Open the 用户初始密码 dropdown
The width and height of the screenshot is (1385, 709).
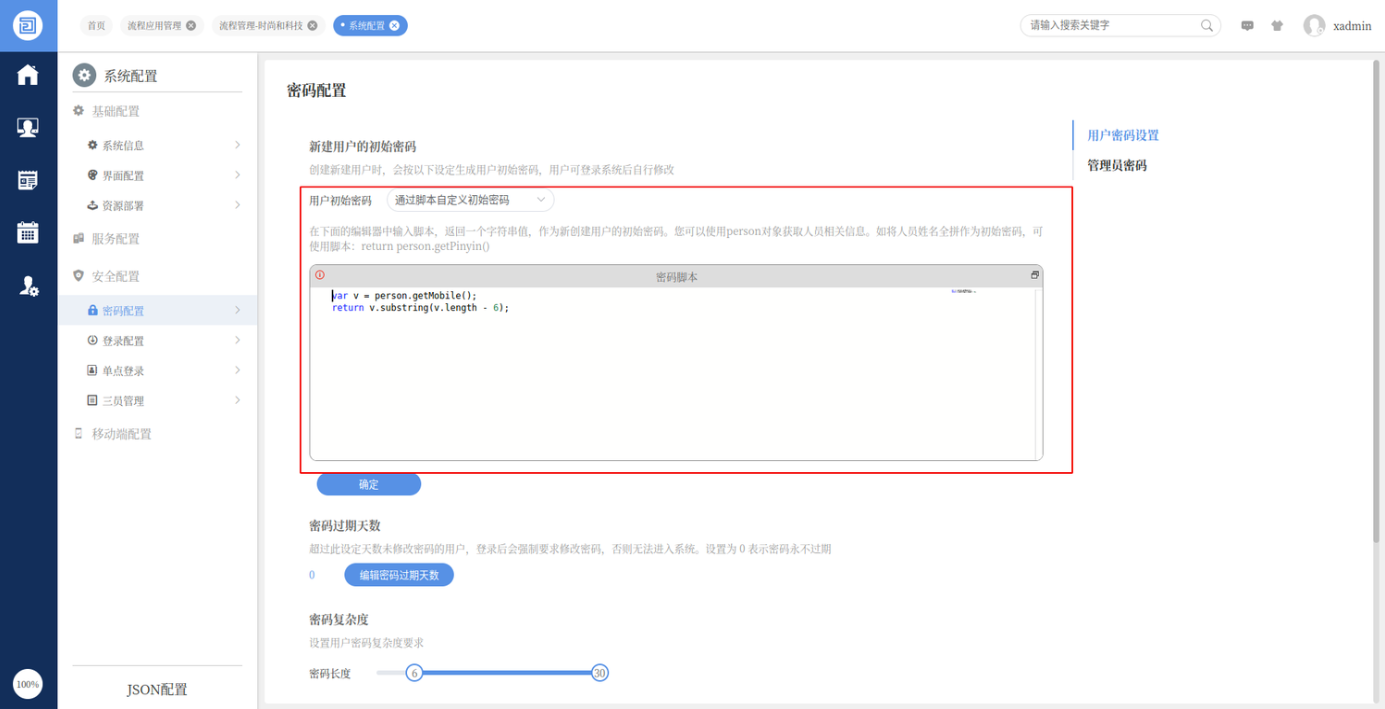coord(470,200)
